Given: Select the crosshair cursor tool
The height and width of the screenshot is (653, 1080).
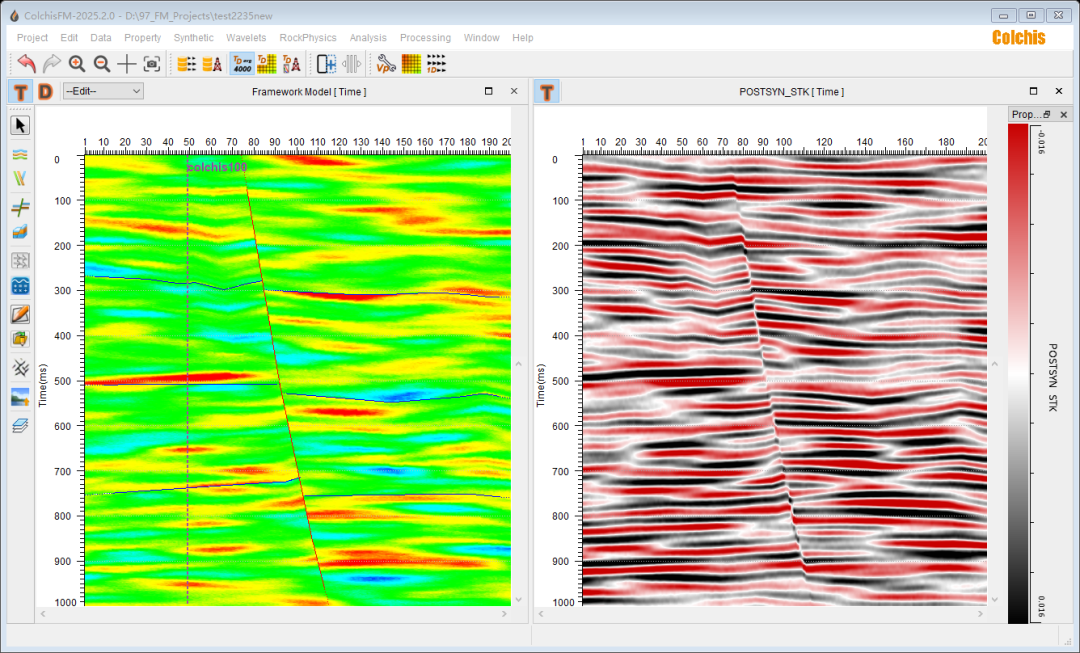Looking at the screenshot, I should click(x=127, y=64).
